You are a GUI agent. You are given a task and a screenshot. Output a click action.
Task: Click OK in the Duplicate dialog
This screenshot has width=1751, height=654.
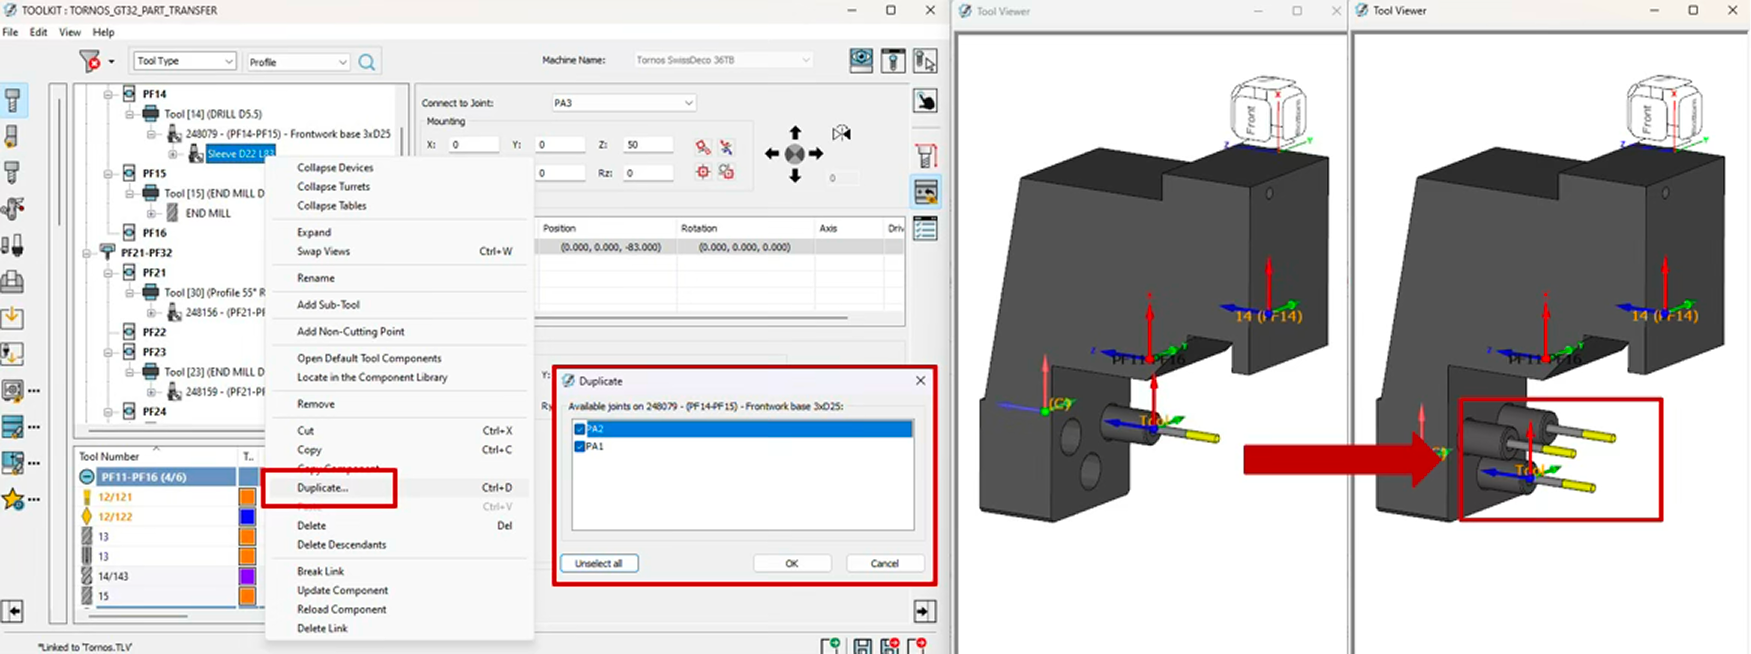[x=792, y=563]
